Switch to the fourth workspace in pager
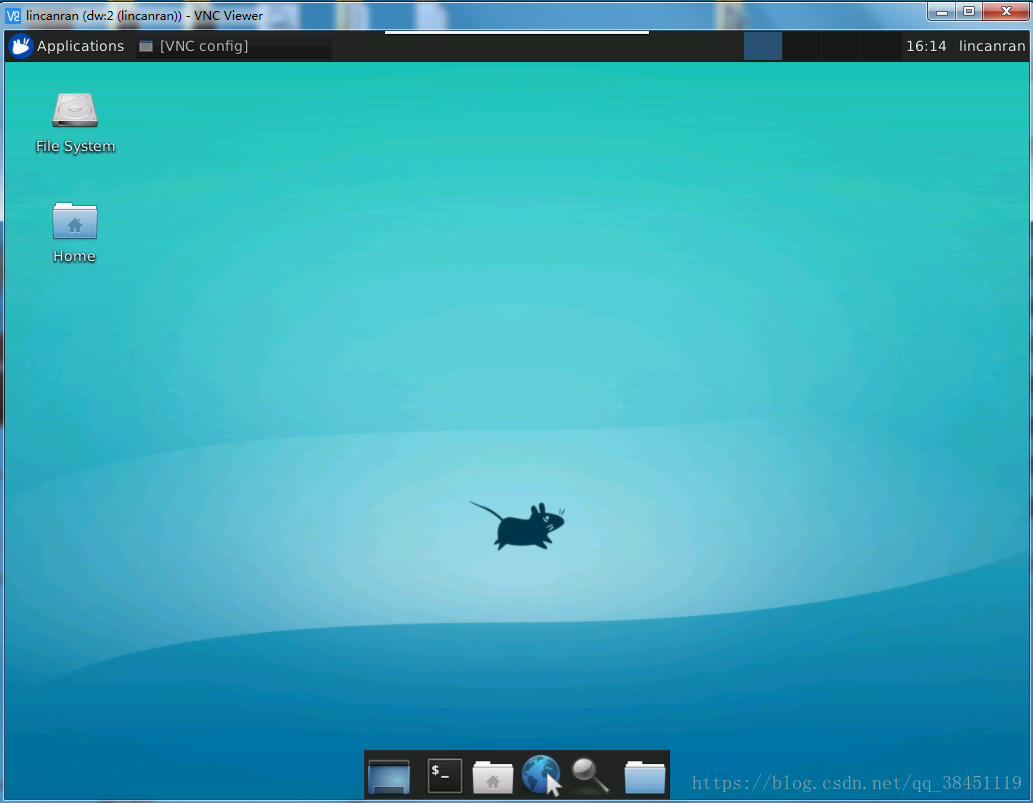The height and width of the screenshot is (803, 1033). point(879,46)
